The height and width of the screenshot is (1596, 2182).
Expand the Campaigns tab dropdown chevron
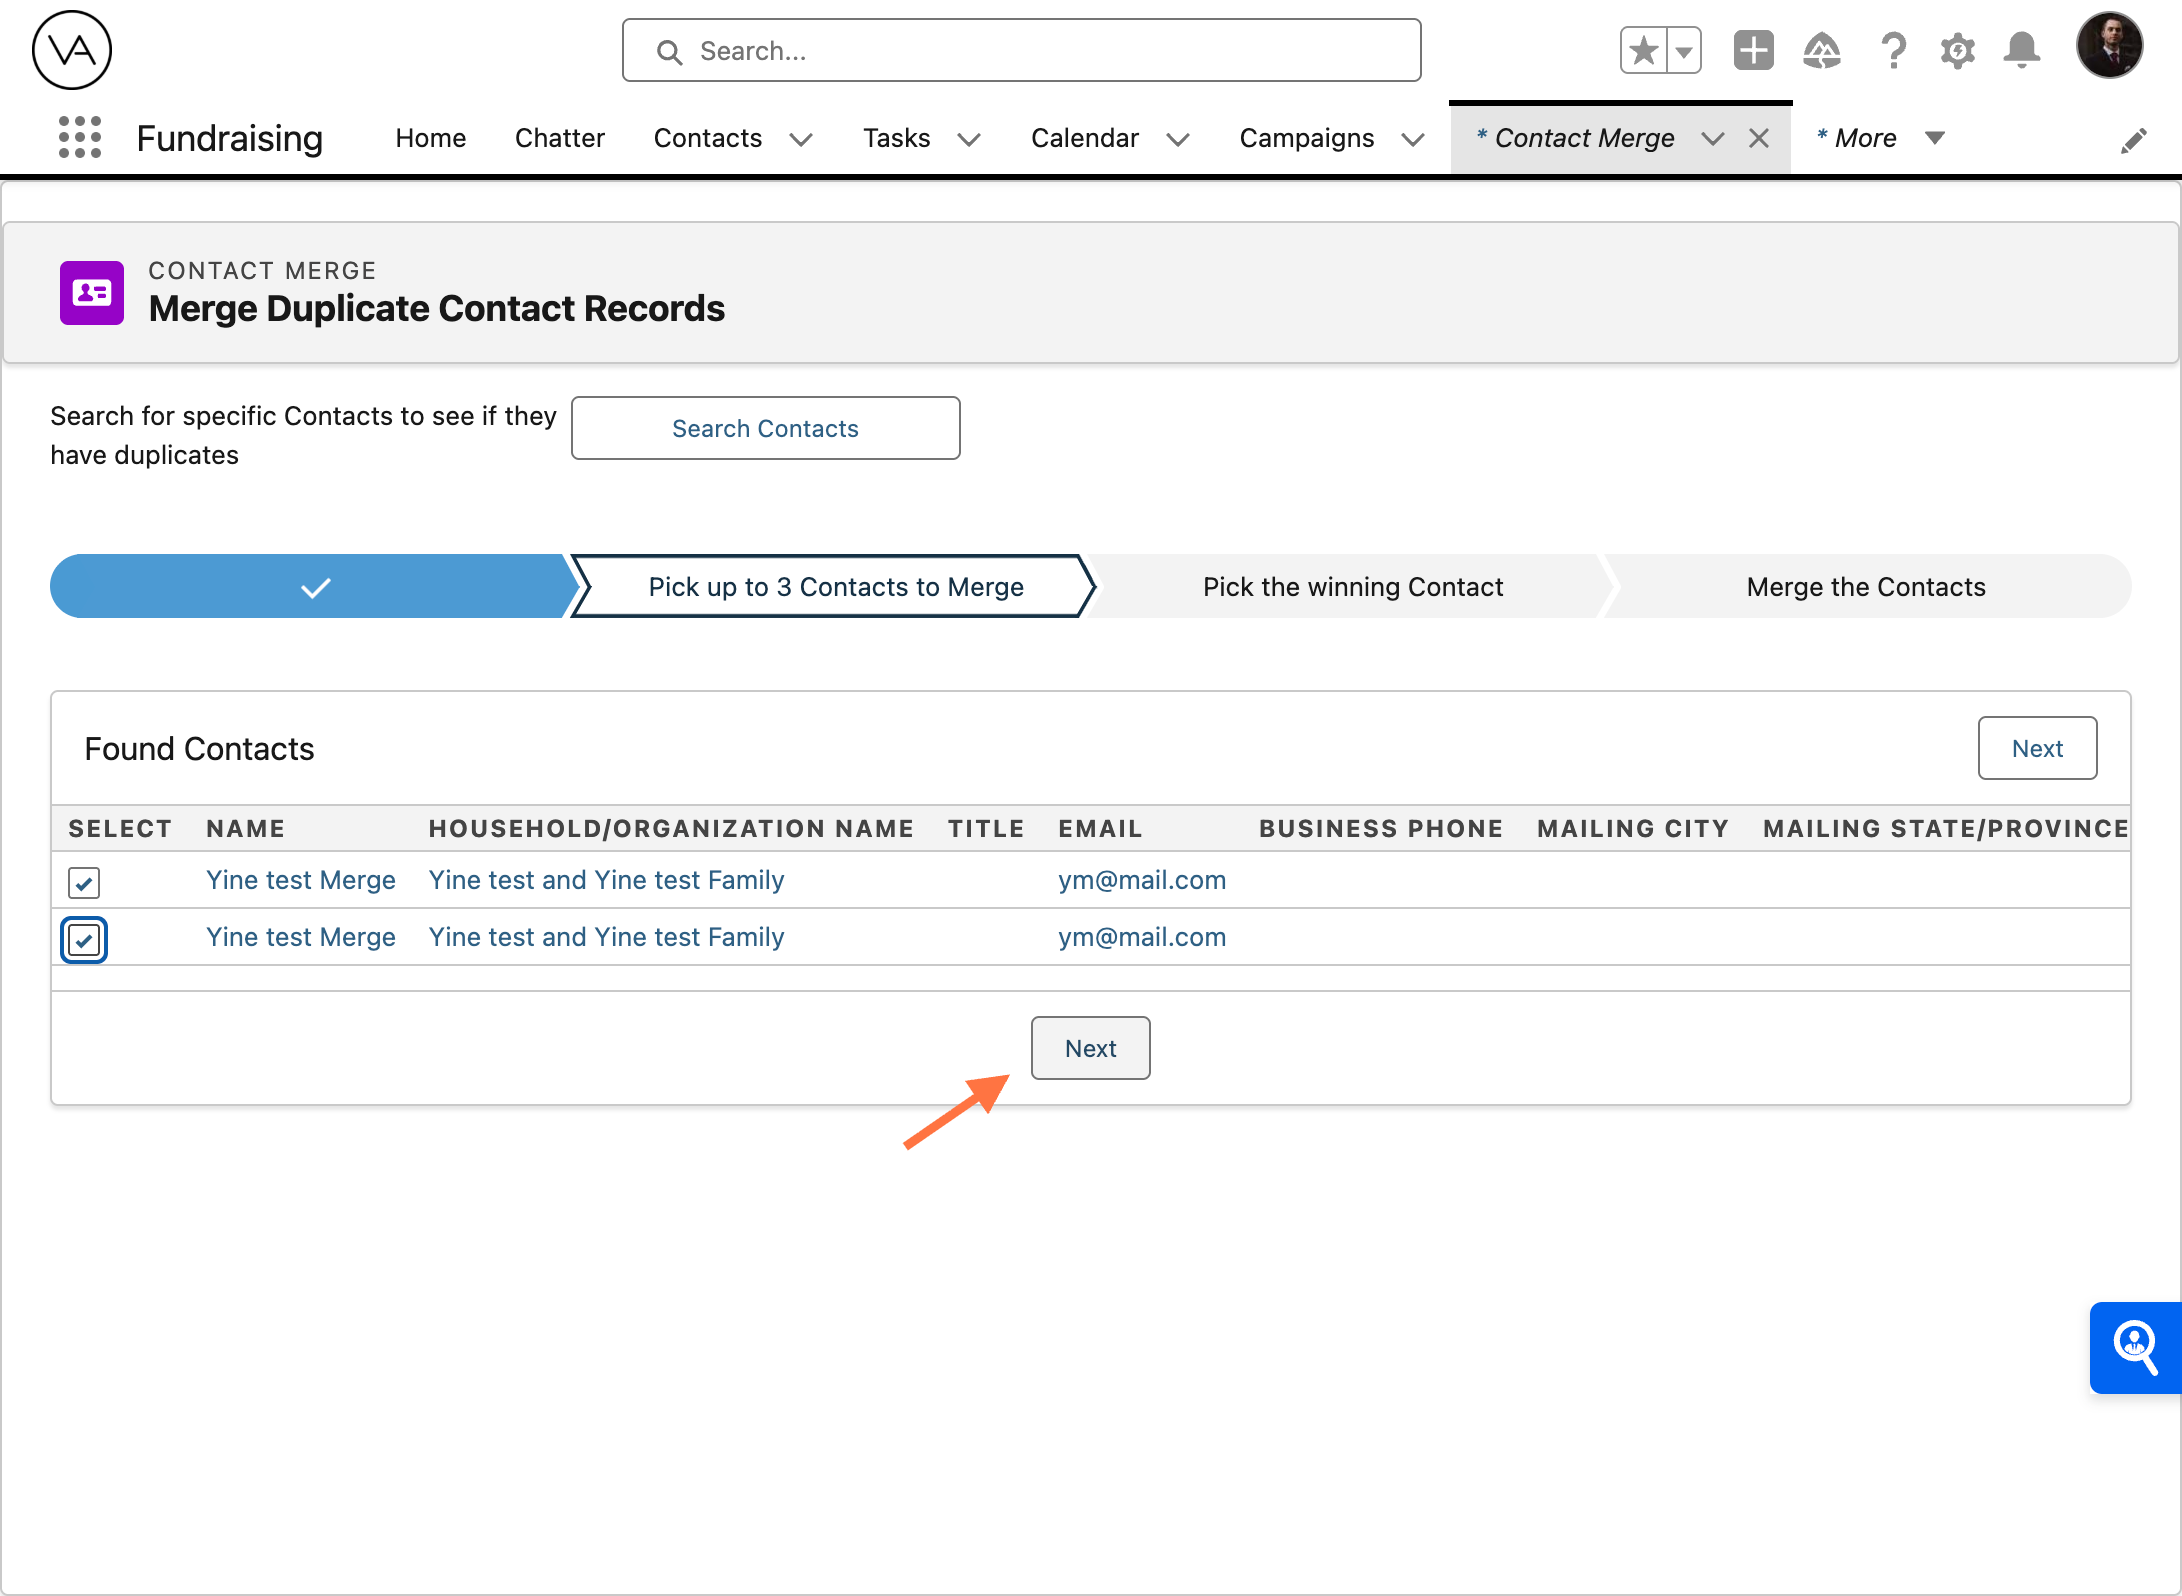1413,139
